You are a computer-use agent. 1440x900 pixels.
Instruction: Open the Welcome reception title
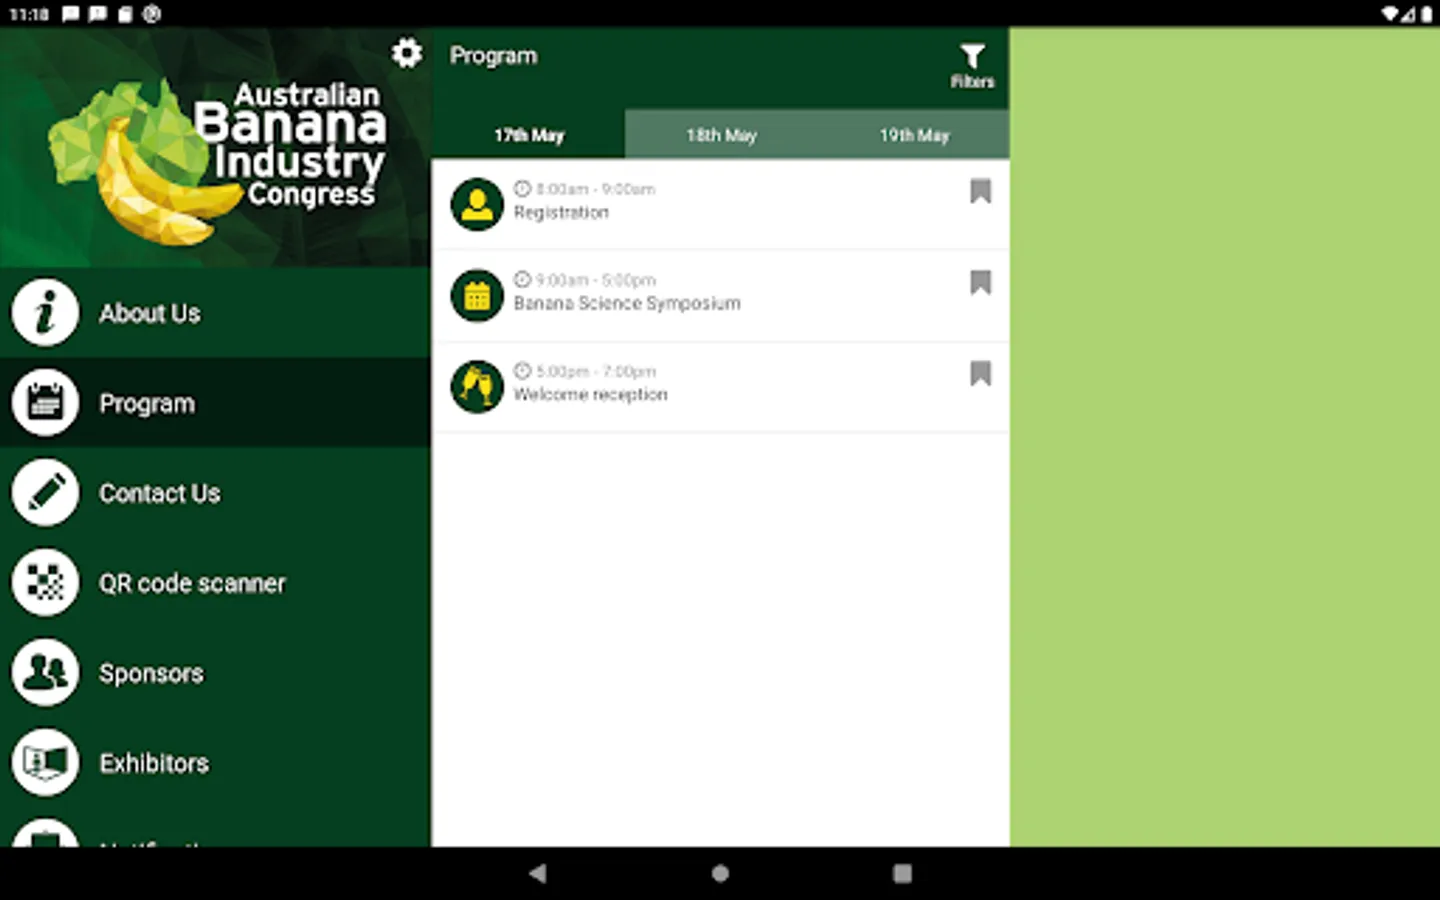(x=590, y=395)
